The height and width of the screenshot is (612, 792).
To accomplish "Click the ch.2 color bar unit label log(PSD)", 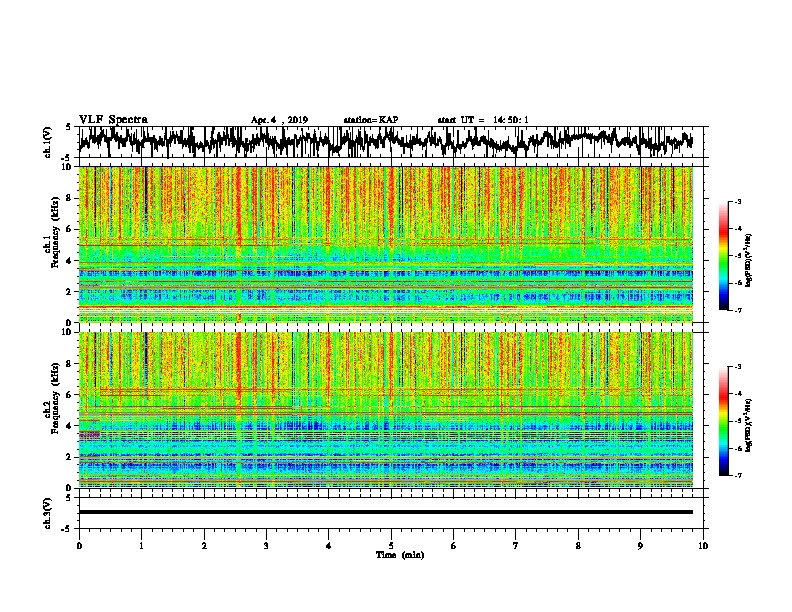I will click(748, 425).
